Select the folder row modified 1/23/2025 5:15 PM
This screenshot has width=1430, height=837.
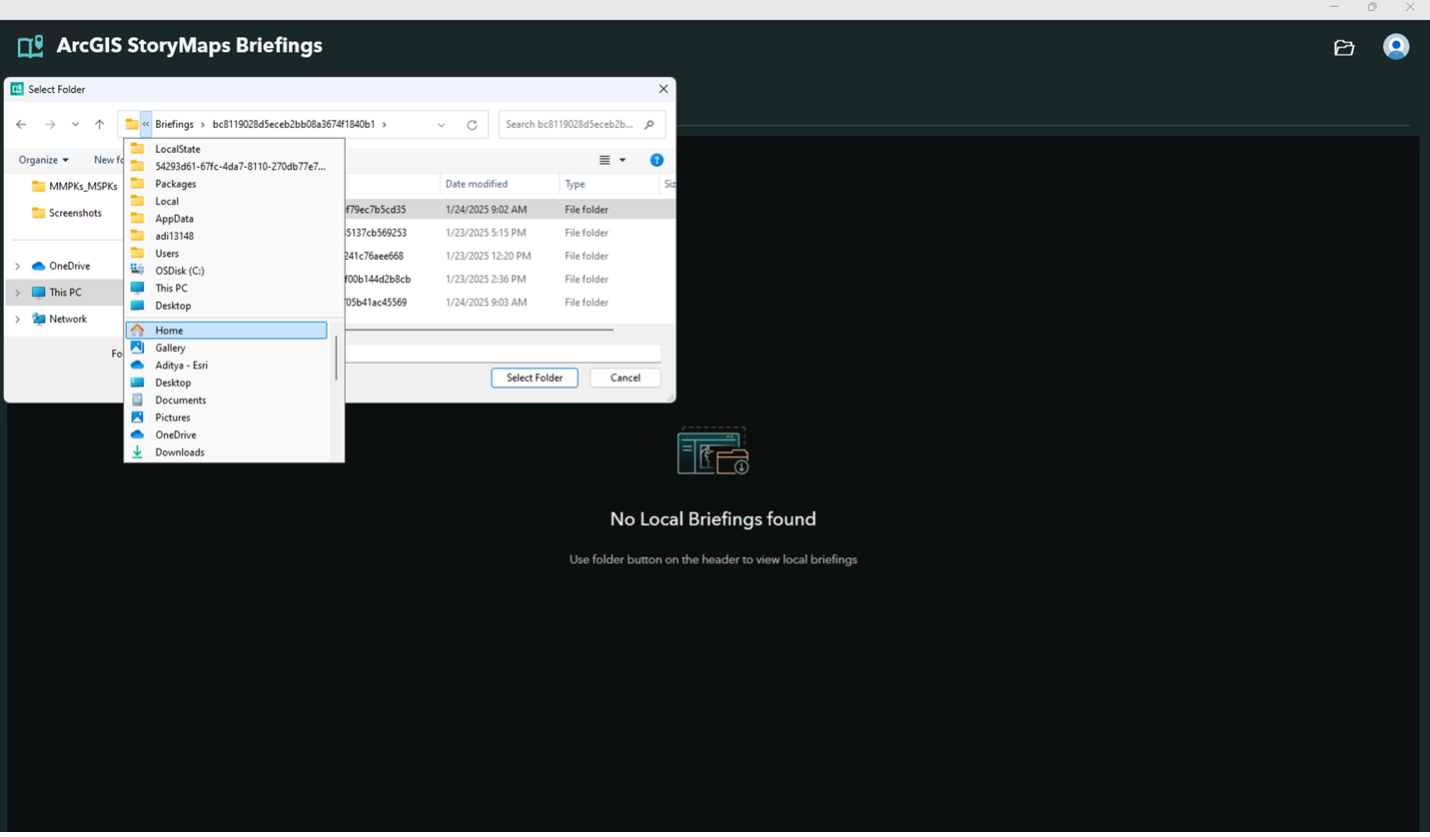(510, 233)
